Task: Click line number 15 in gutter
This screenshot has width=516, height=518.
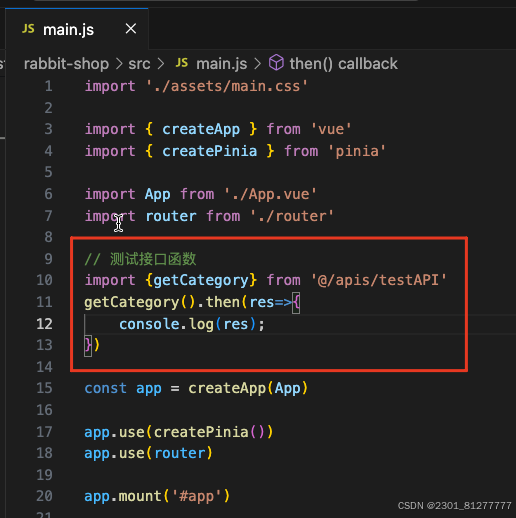Action: 44,388
